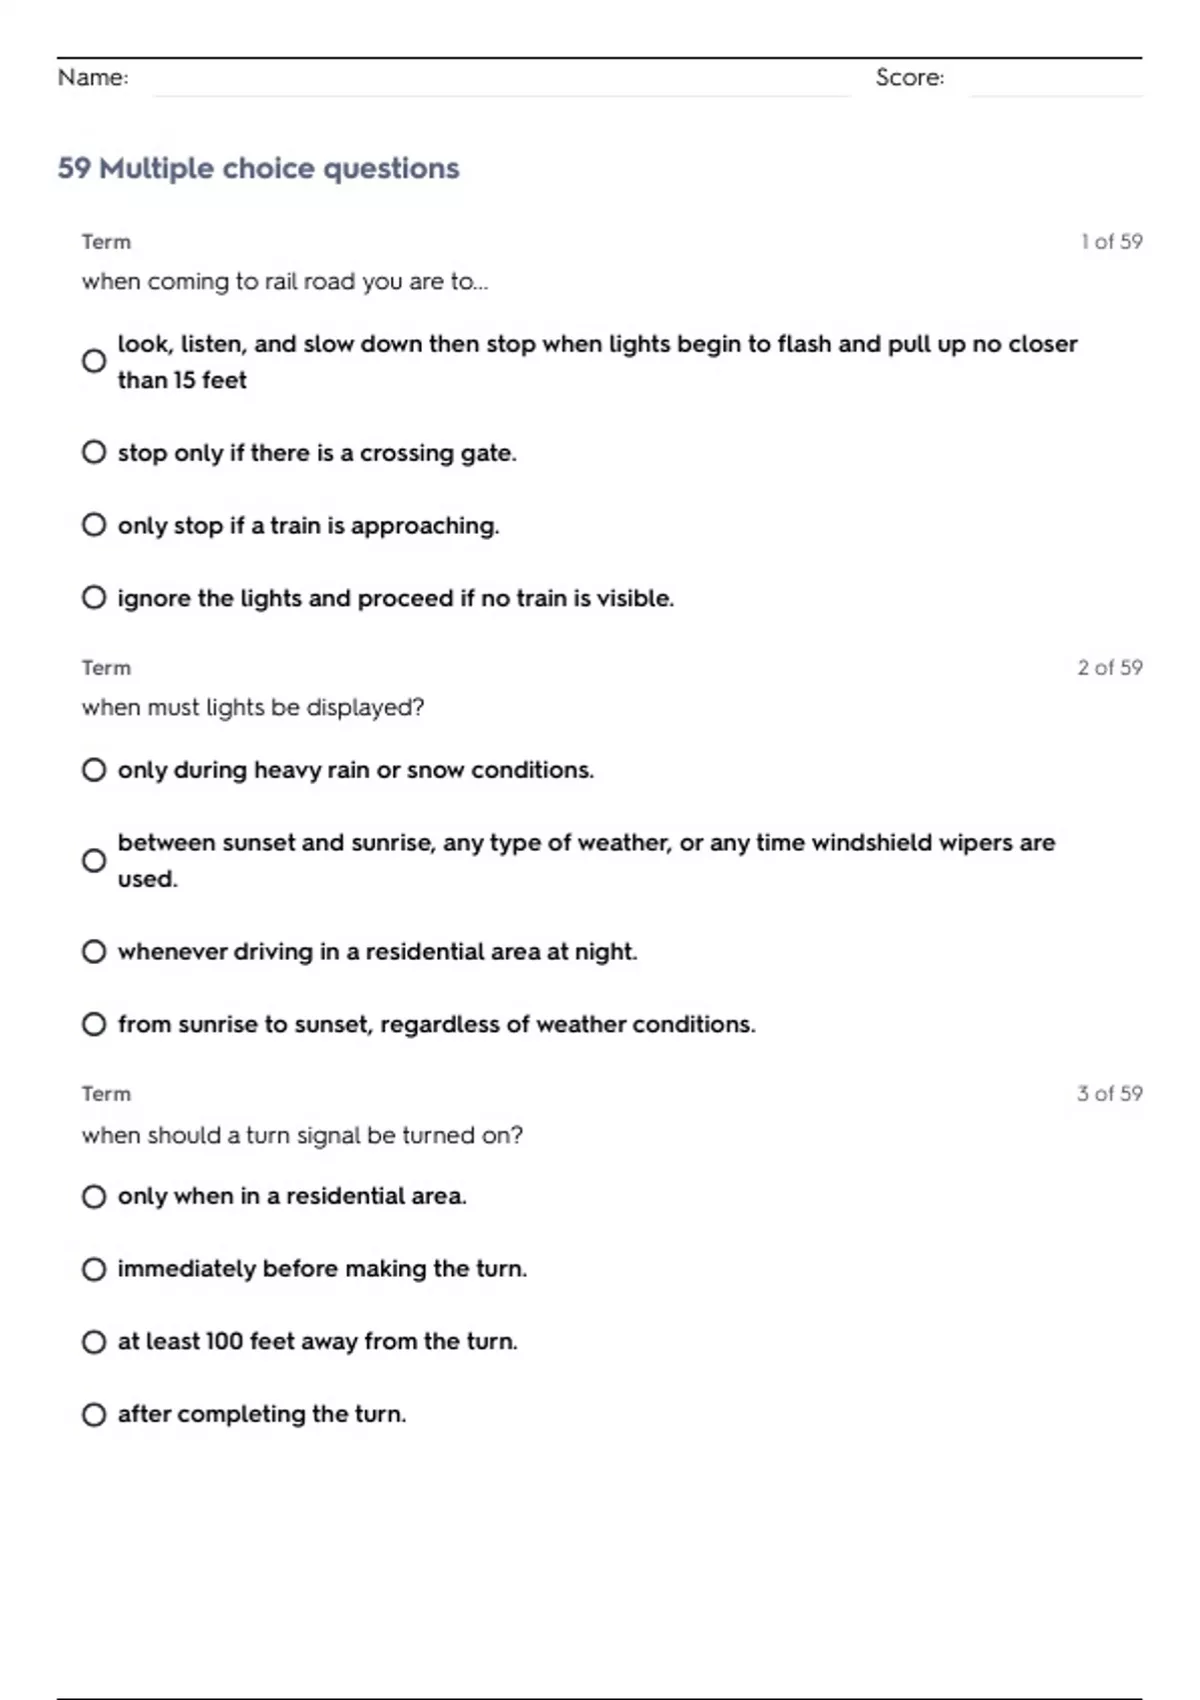The width and height of the screenshot is (1200, 1700).
Task: Click the '3 of 59' question counter
Action: click(1109, 1094)
